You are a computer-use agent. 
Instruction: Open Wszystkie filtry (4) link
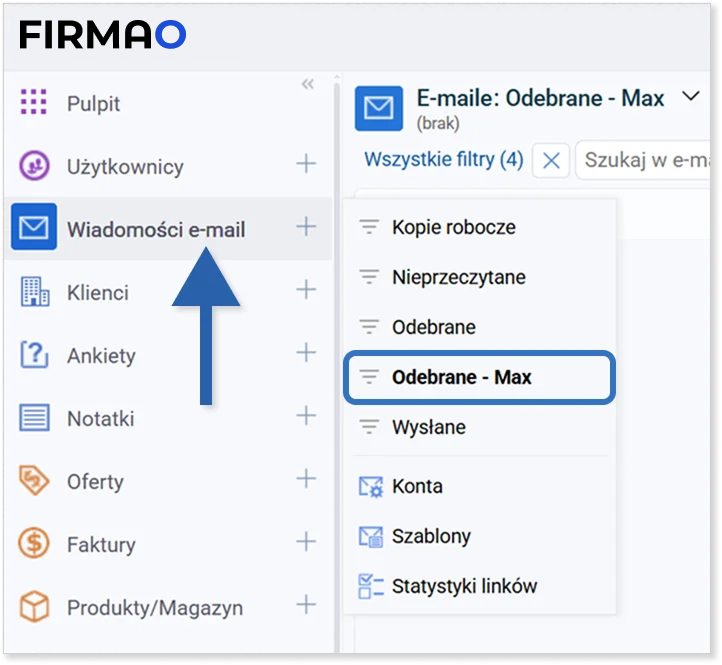(443, 160)
